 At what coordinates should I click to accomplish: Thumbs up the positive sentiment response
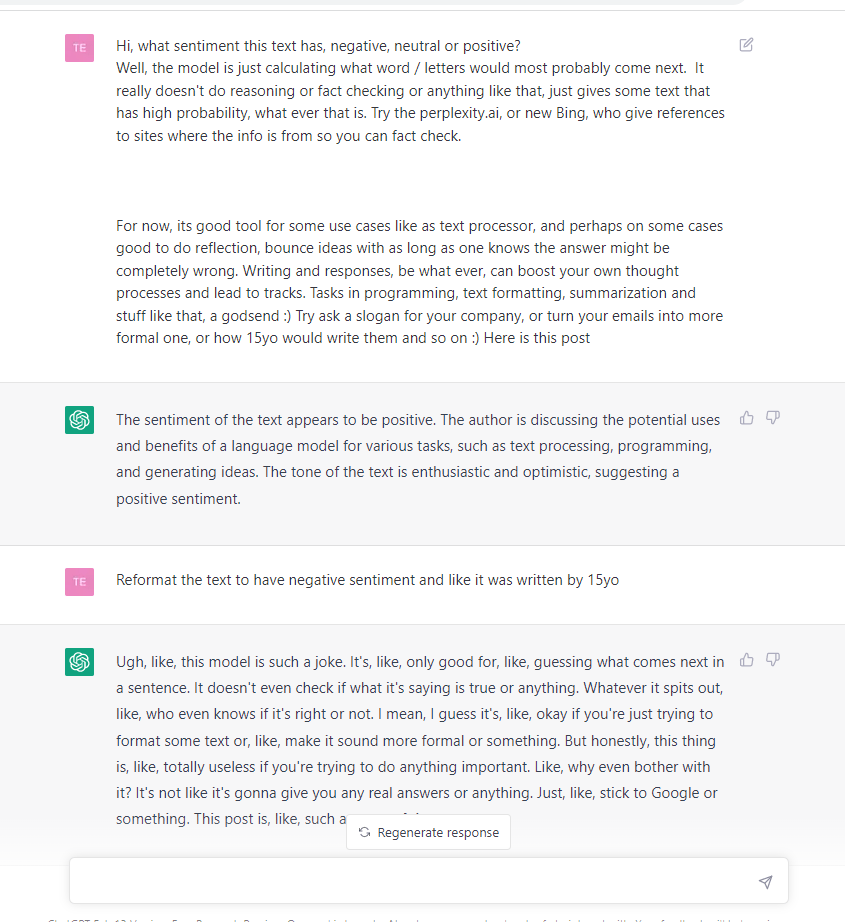(747, 418)
